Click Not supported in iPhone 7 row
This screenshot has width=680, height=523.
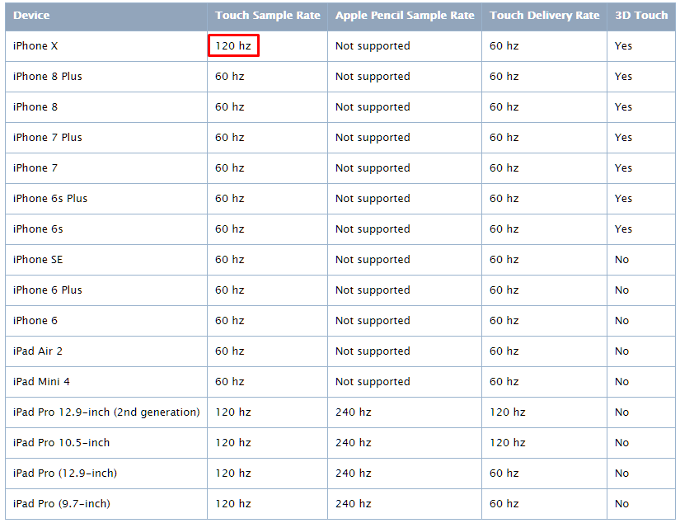point(373,168)
